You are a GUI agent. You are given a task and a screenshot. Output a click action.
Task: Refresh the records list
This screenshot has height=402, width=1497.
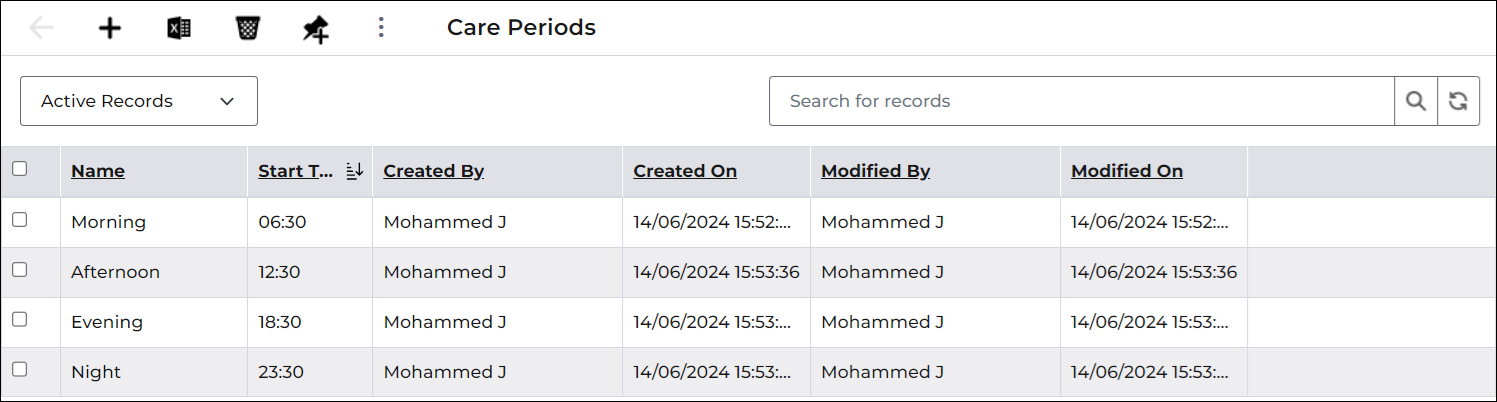click(1458, 101)
